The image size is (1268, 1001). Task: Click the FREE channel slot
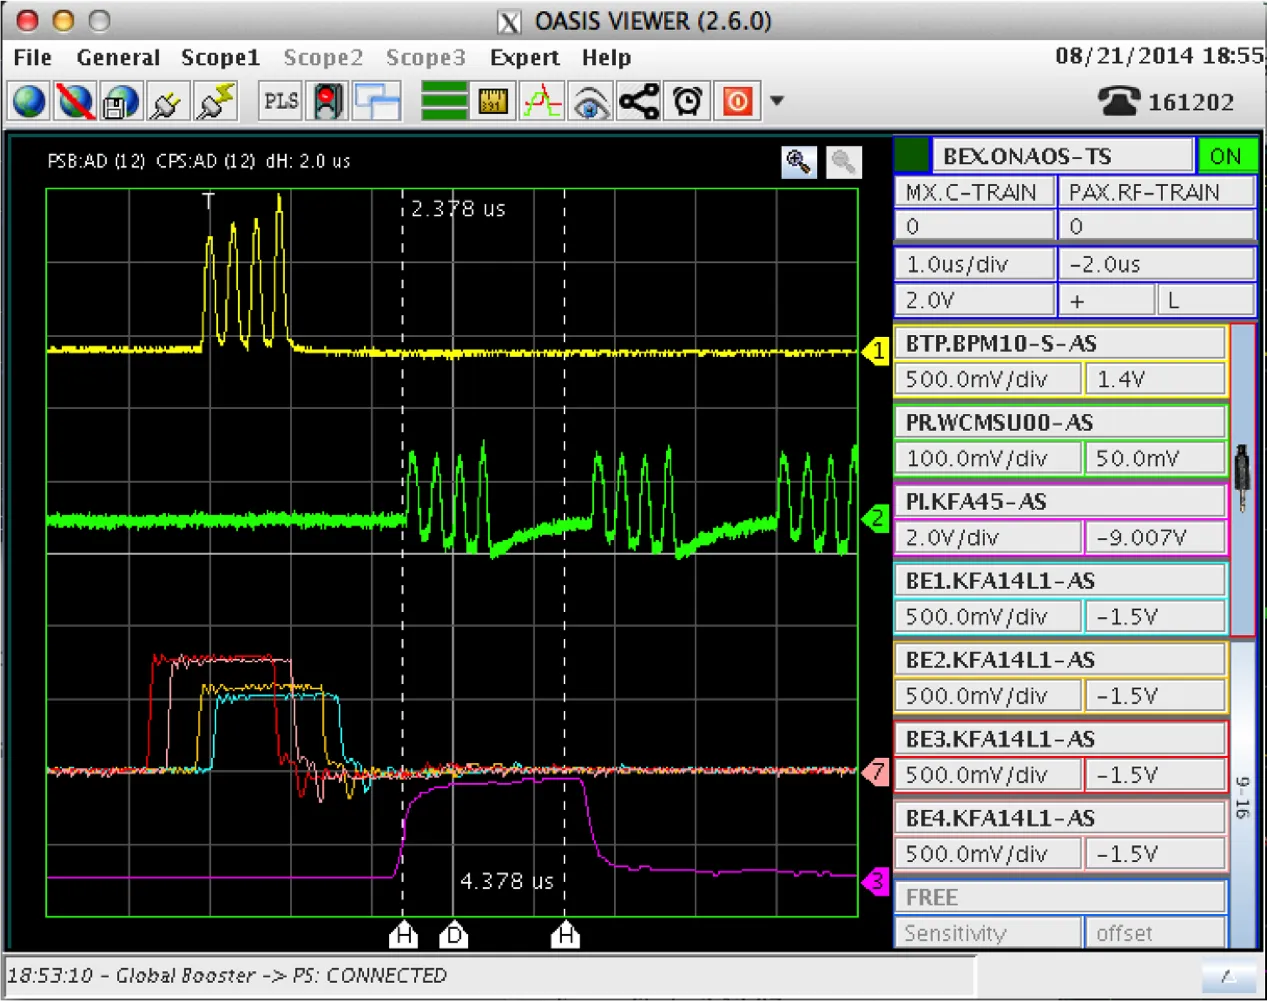click(x=1060, y=897)
